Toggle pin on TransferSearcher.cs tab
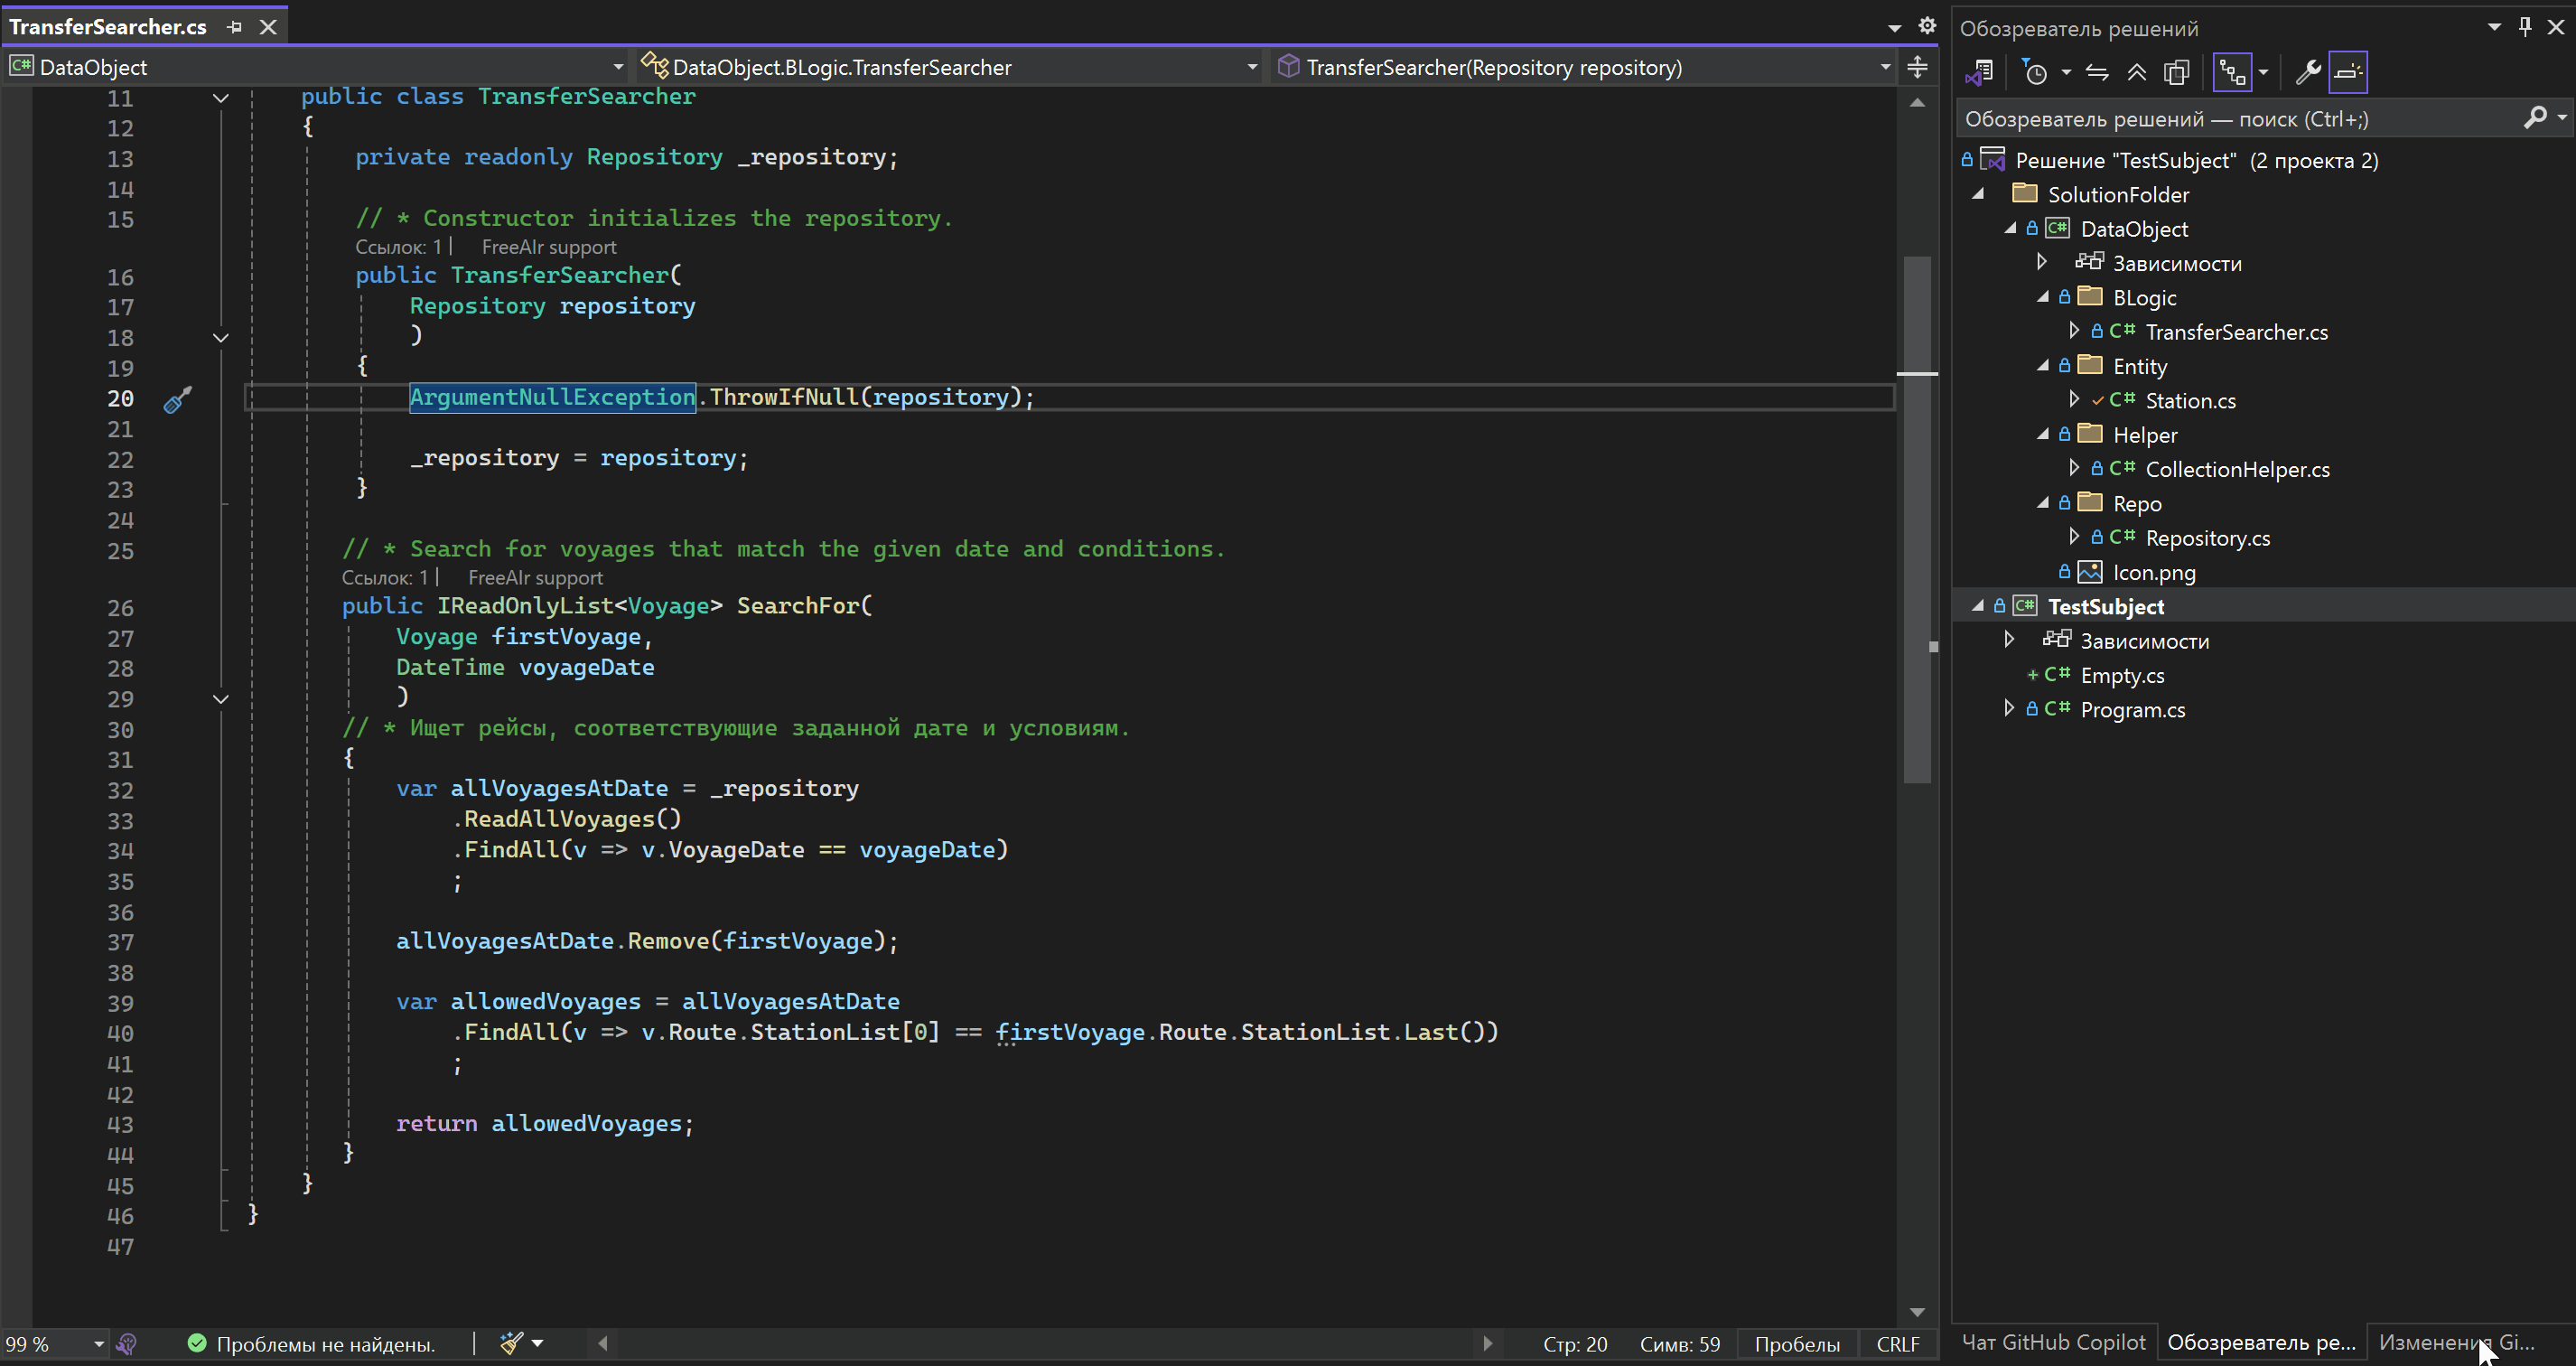Viewport: 2576px width, 1366px height. click(235, 27)
